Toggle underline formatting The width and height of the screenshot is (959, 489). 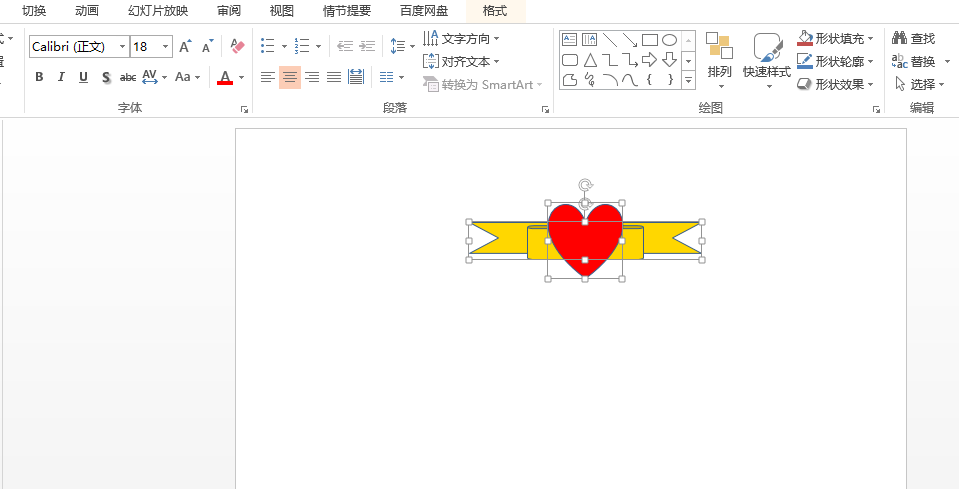coord(83,77)
